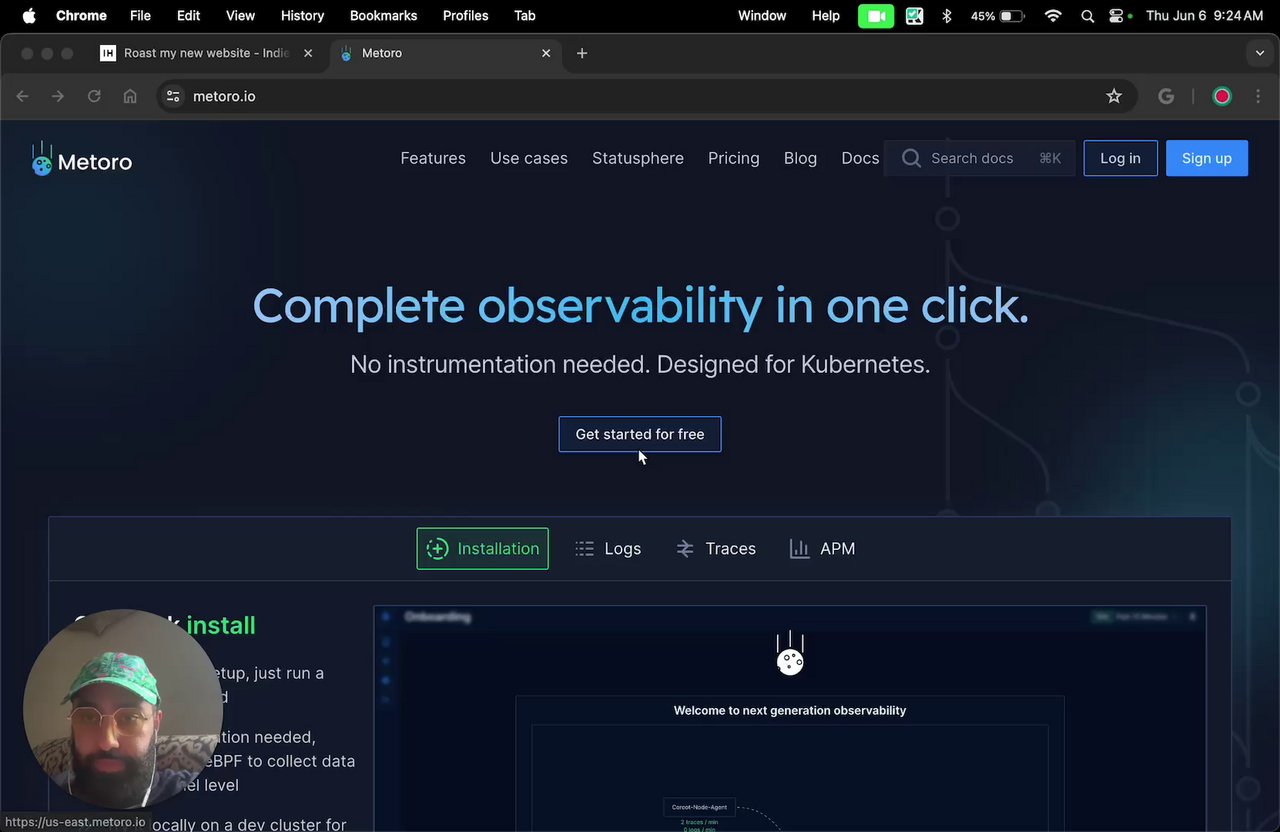
Task: Switch to the Traces tab
Action: 716,549
